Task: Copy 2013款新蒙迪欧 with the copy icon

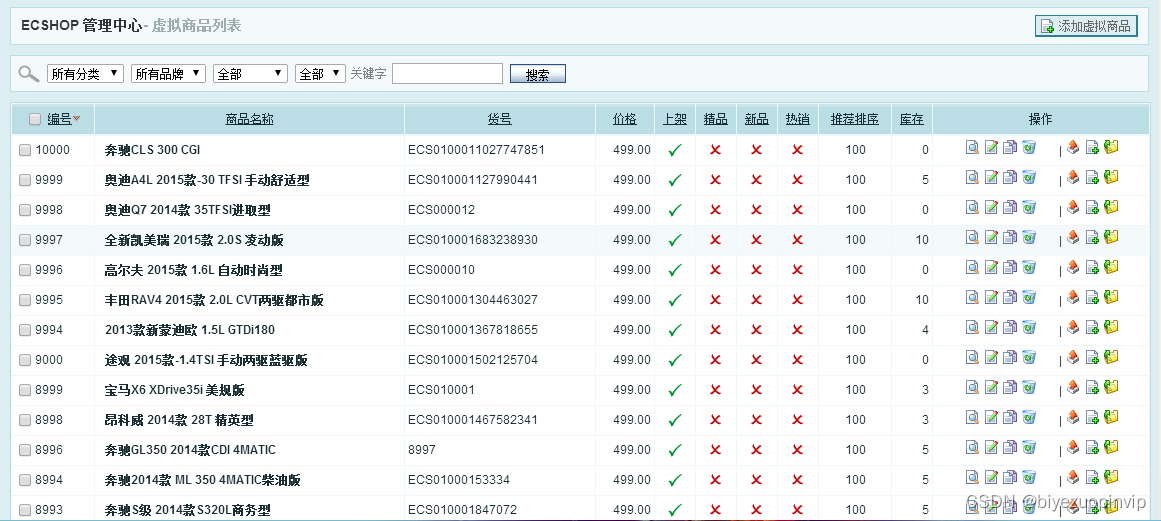Action: tap(1010, 327)
